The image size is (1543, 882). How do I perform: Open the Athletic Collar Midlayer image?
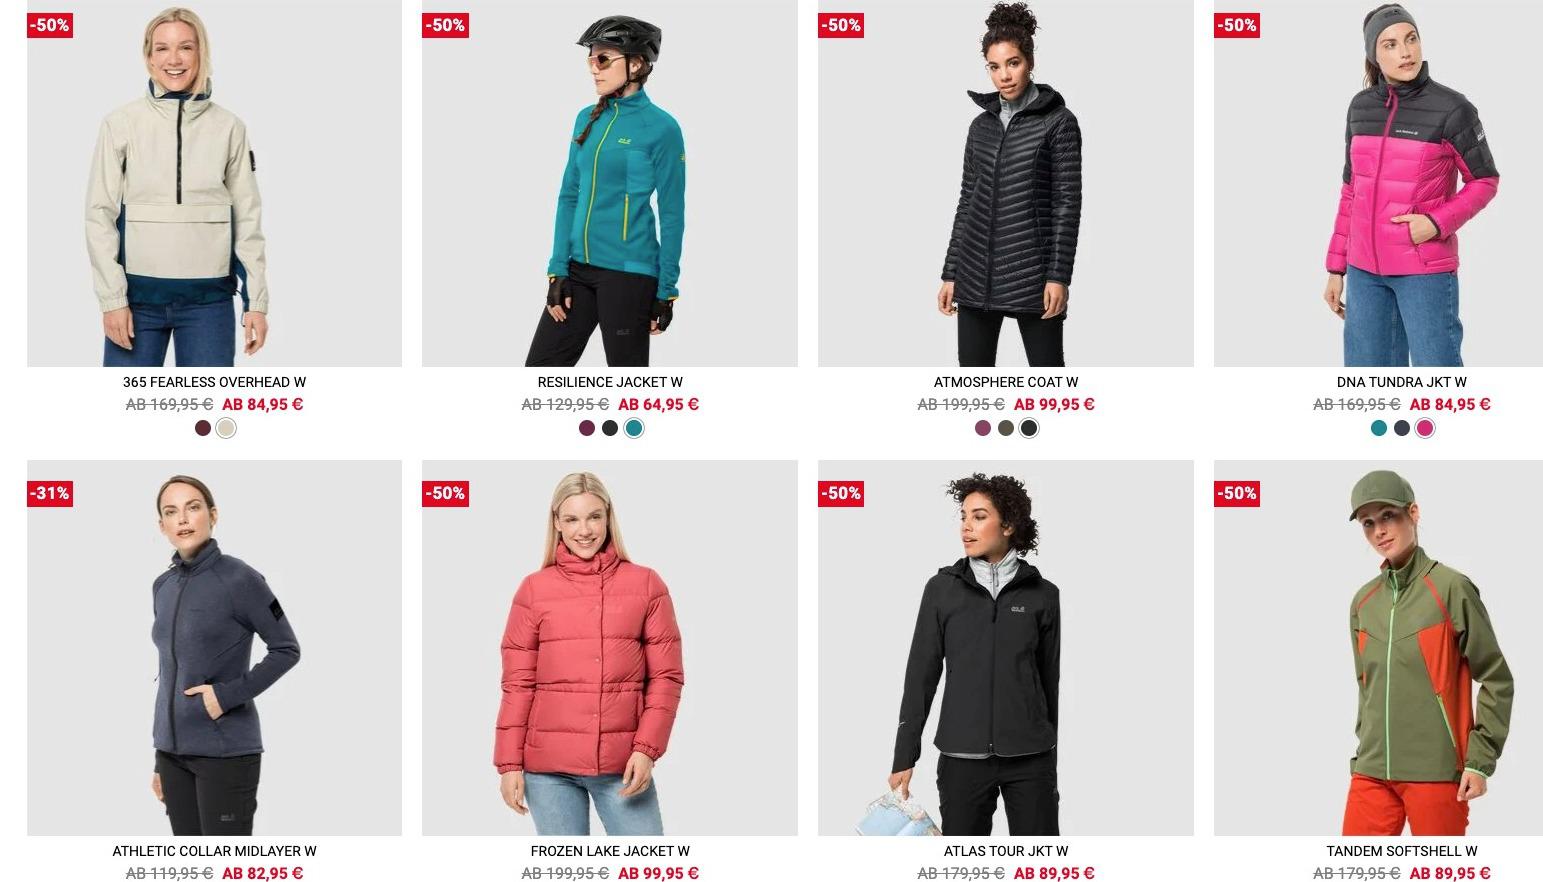[214, 648]
